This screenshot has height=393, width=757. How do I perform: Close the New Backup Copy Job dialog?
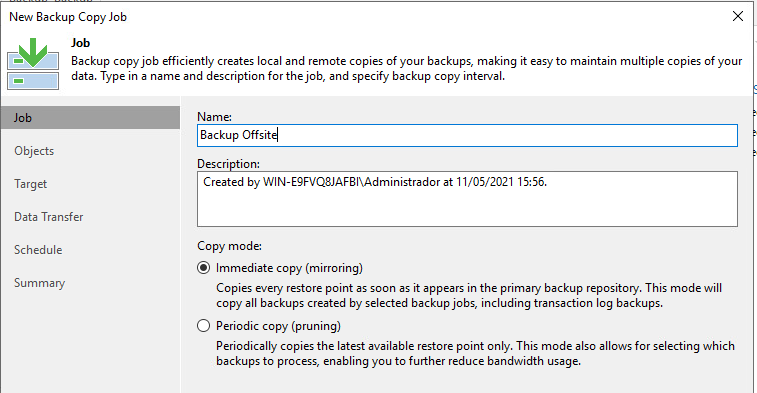pos(738,16)
